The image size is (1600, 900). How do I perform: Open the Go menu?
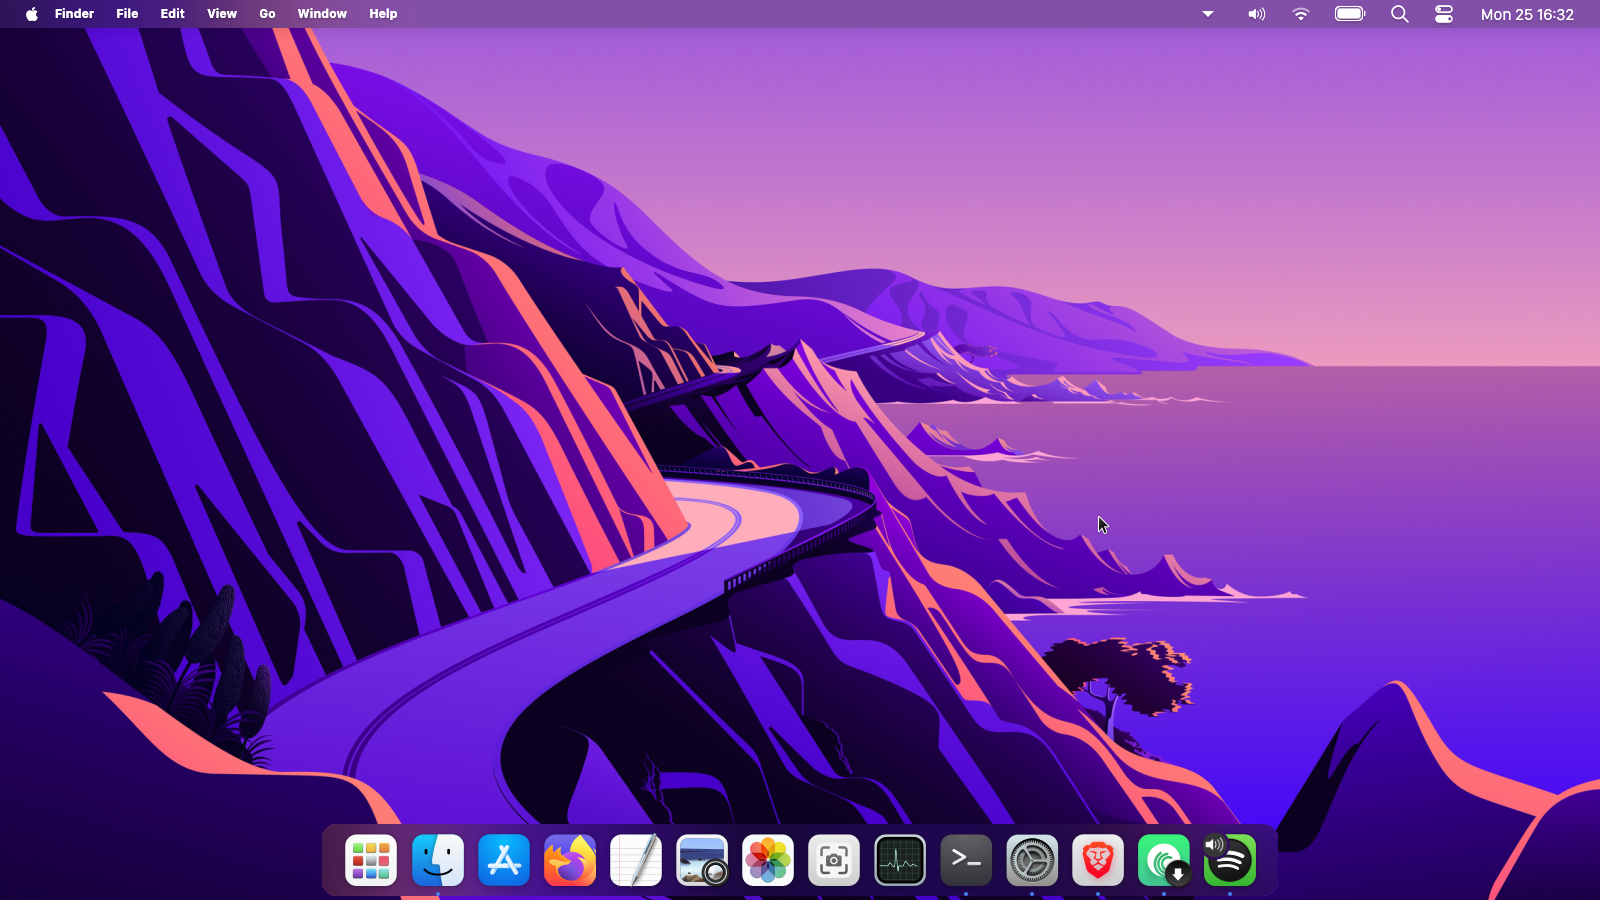[267, 14]
